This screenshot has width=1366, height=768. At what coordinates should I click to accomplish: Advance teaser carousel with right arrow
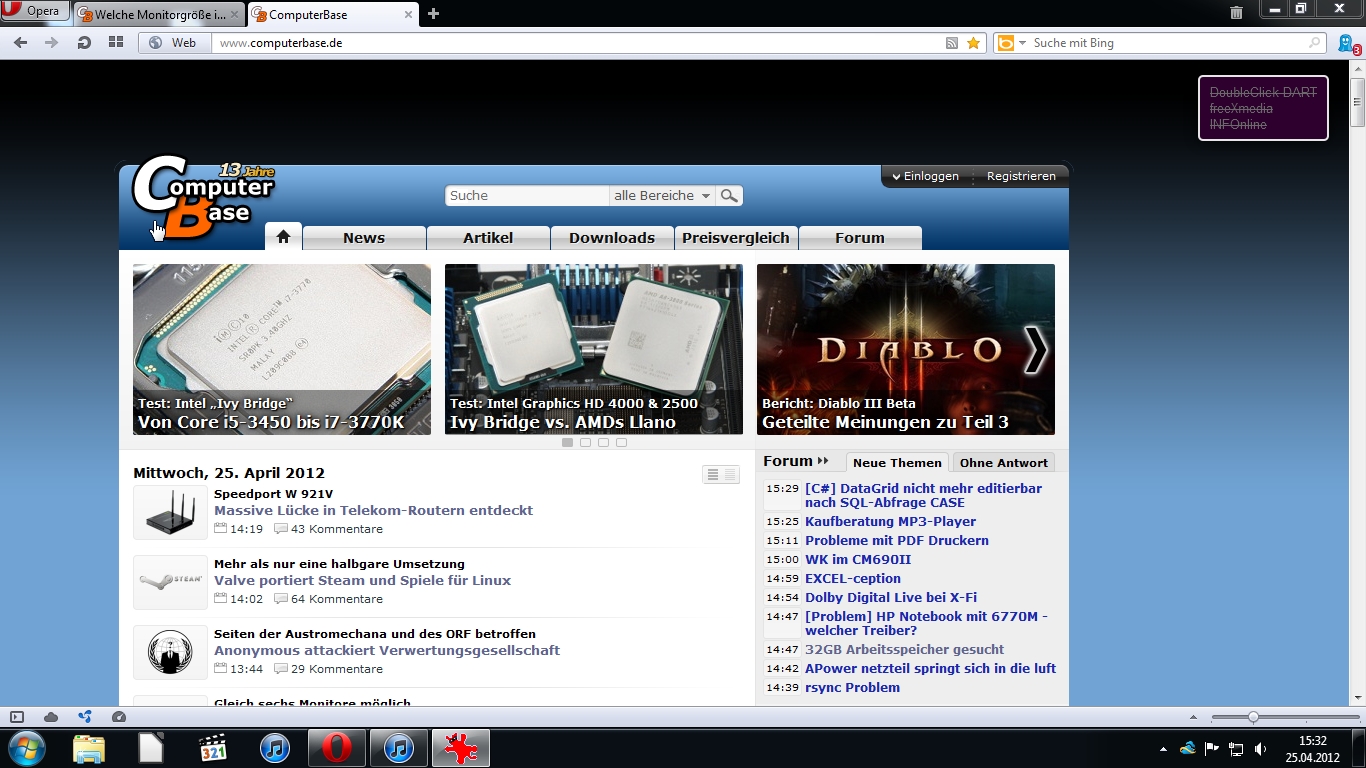[1036, 350]
